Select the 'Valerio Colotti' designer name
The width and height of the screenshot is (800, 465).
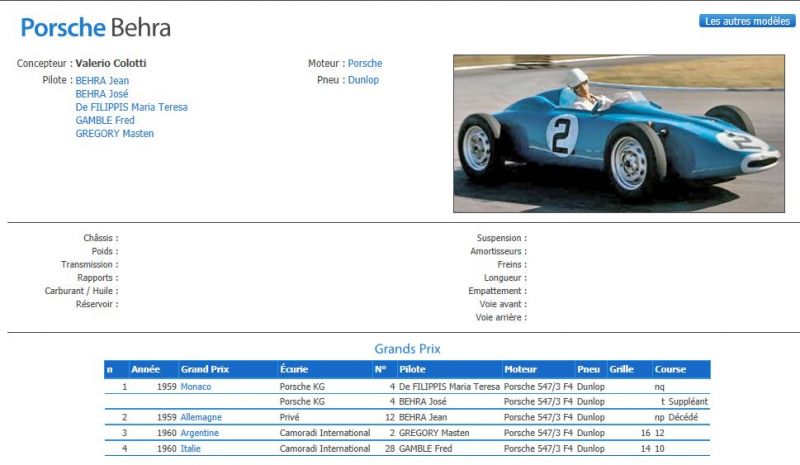pyautogui.click(x=111, y=63)
